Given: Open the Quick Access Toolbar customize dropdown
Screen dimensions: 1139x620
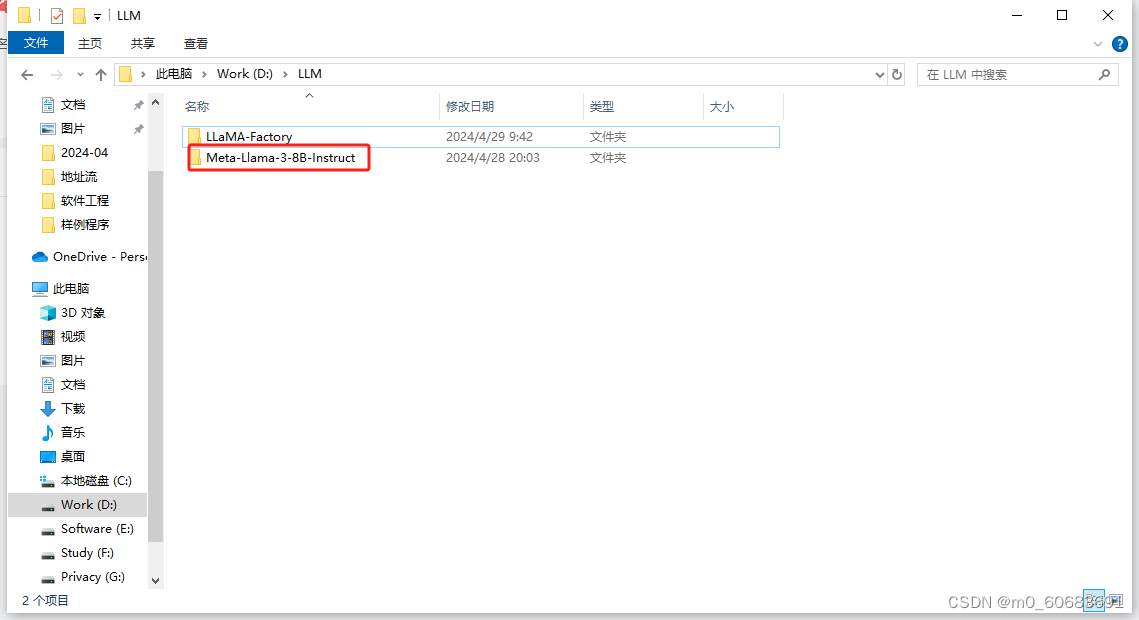Looking at the screenshot, I should pyautogui.click(x=97, y=16).
